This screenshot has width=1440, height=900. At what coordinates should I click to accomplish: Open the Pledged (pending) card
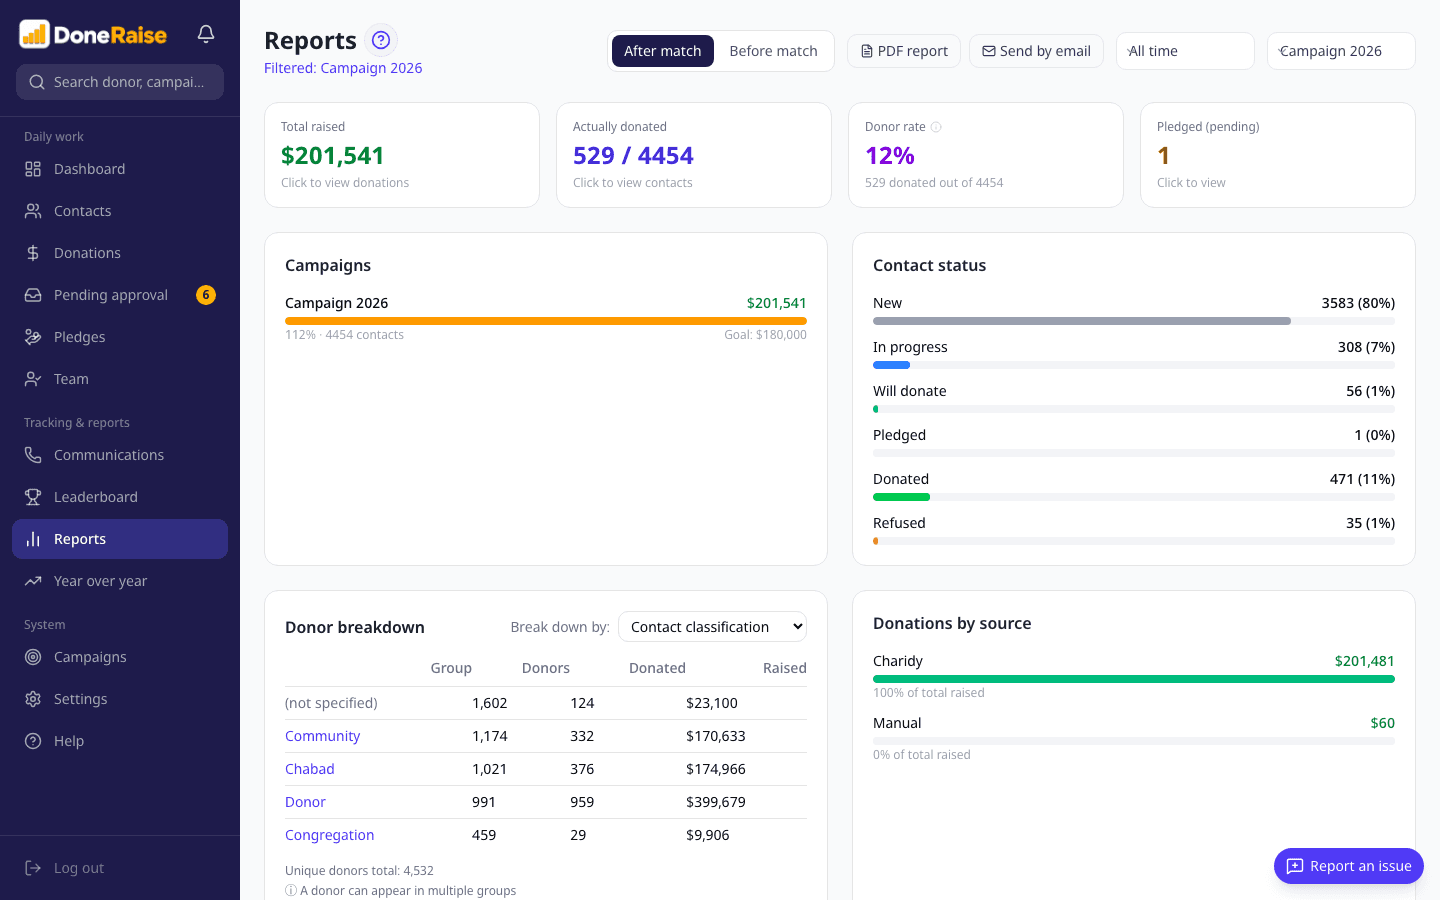point(1278,155)
